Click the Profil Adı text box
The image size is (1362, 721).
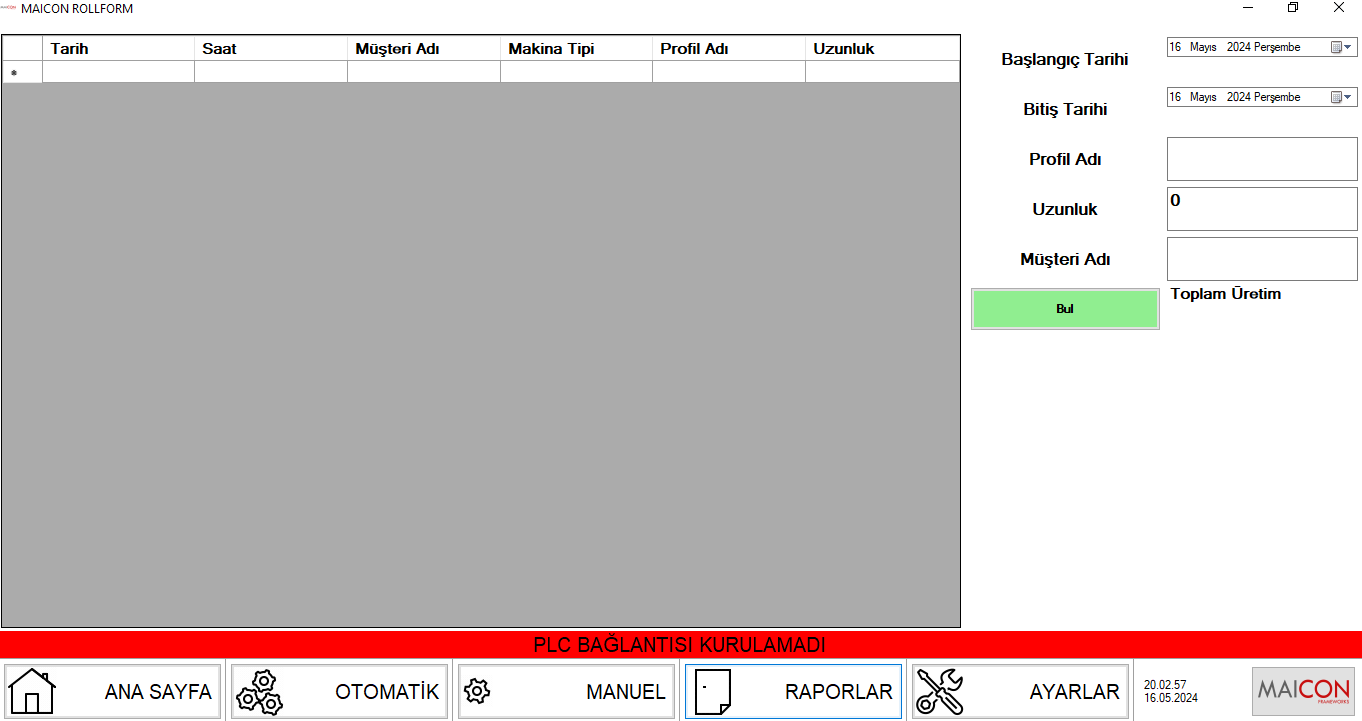[1262, 159]
